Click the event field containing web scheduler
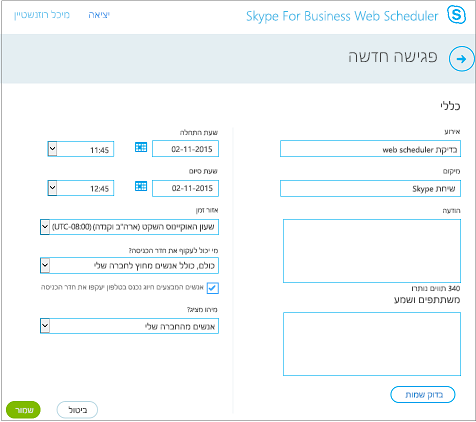Image resolution: width=476 pixels, height=422 pixels. coord(370,149)
